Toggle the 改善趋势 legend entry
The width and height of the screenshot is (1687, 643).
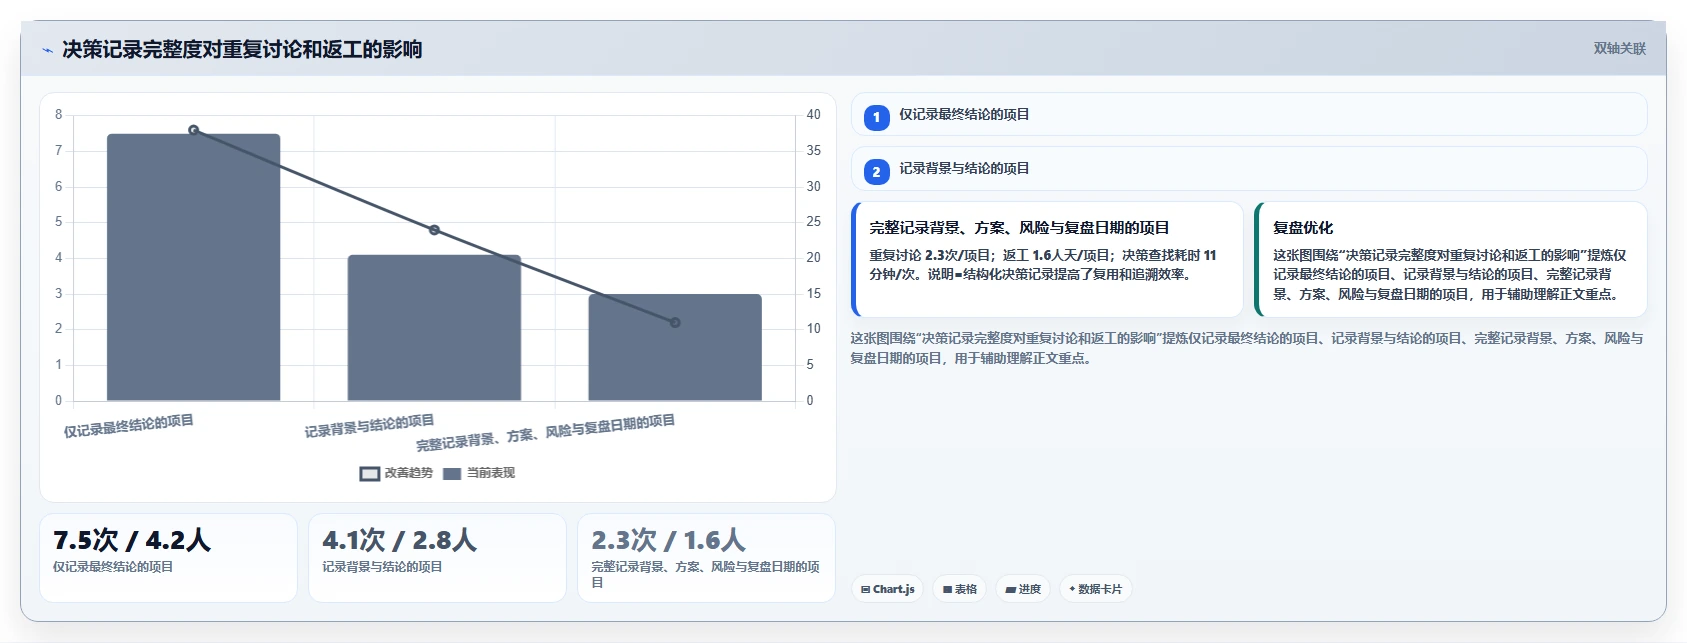coord(396,473)
